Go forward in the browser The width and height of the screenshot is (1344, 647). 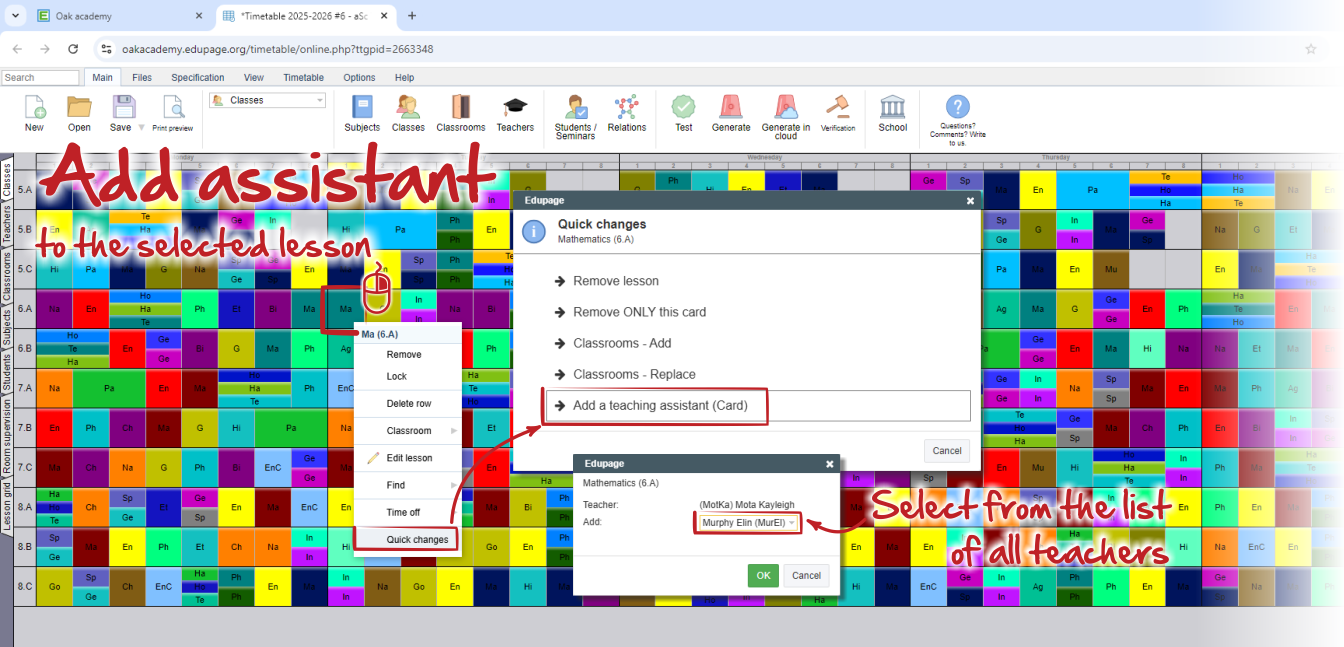(44, 49)
